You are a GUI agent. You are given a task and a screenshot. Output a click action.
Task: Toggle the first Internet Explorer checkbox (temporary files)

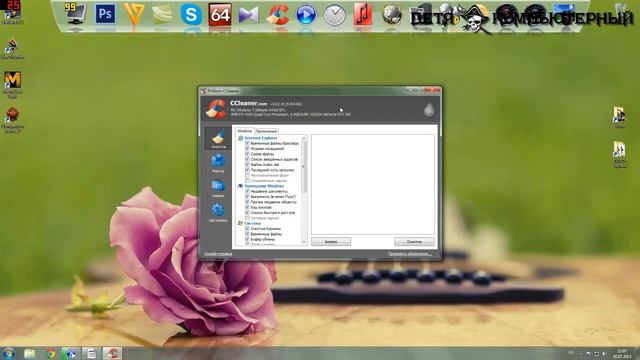click(247, 143)
